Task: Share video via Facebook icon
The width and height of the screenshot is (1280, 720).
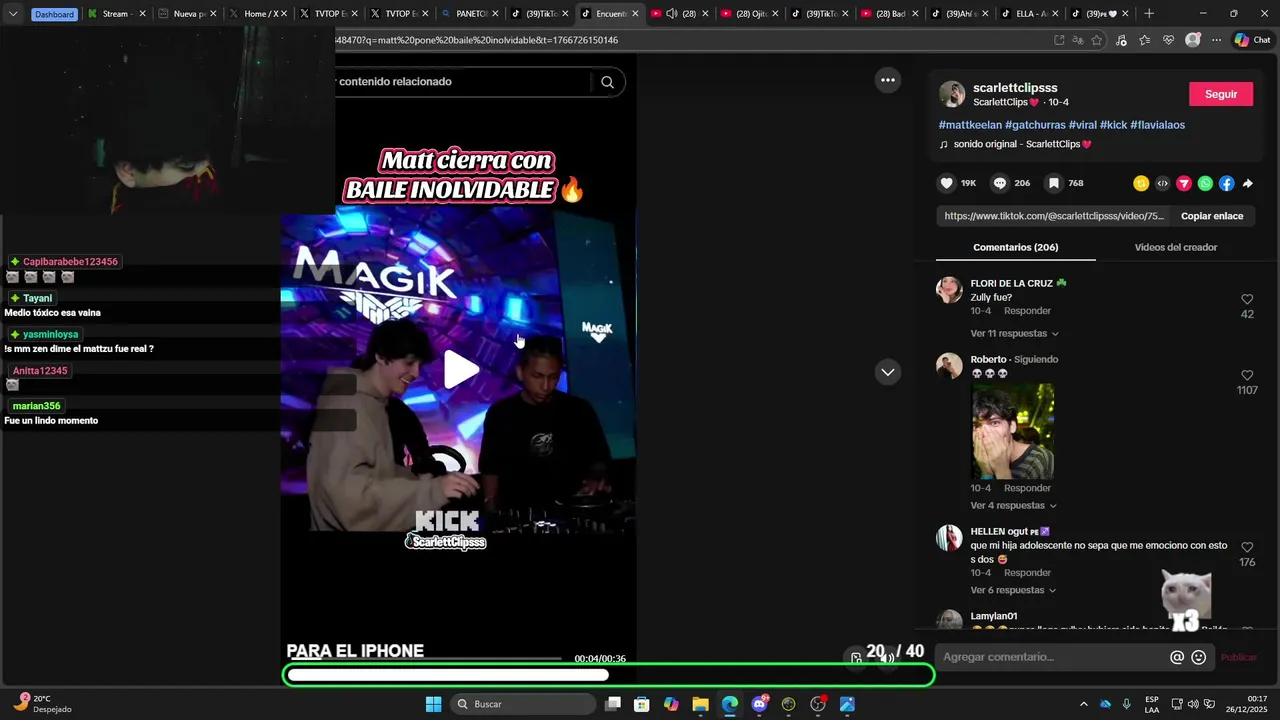Action: point(1226,183)
